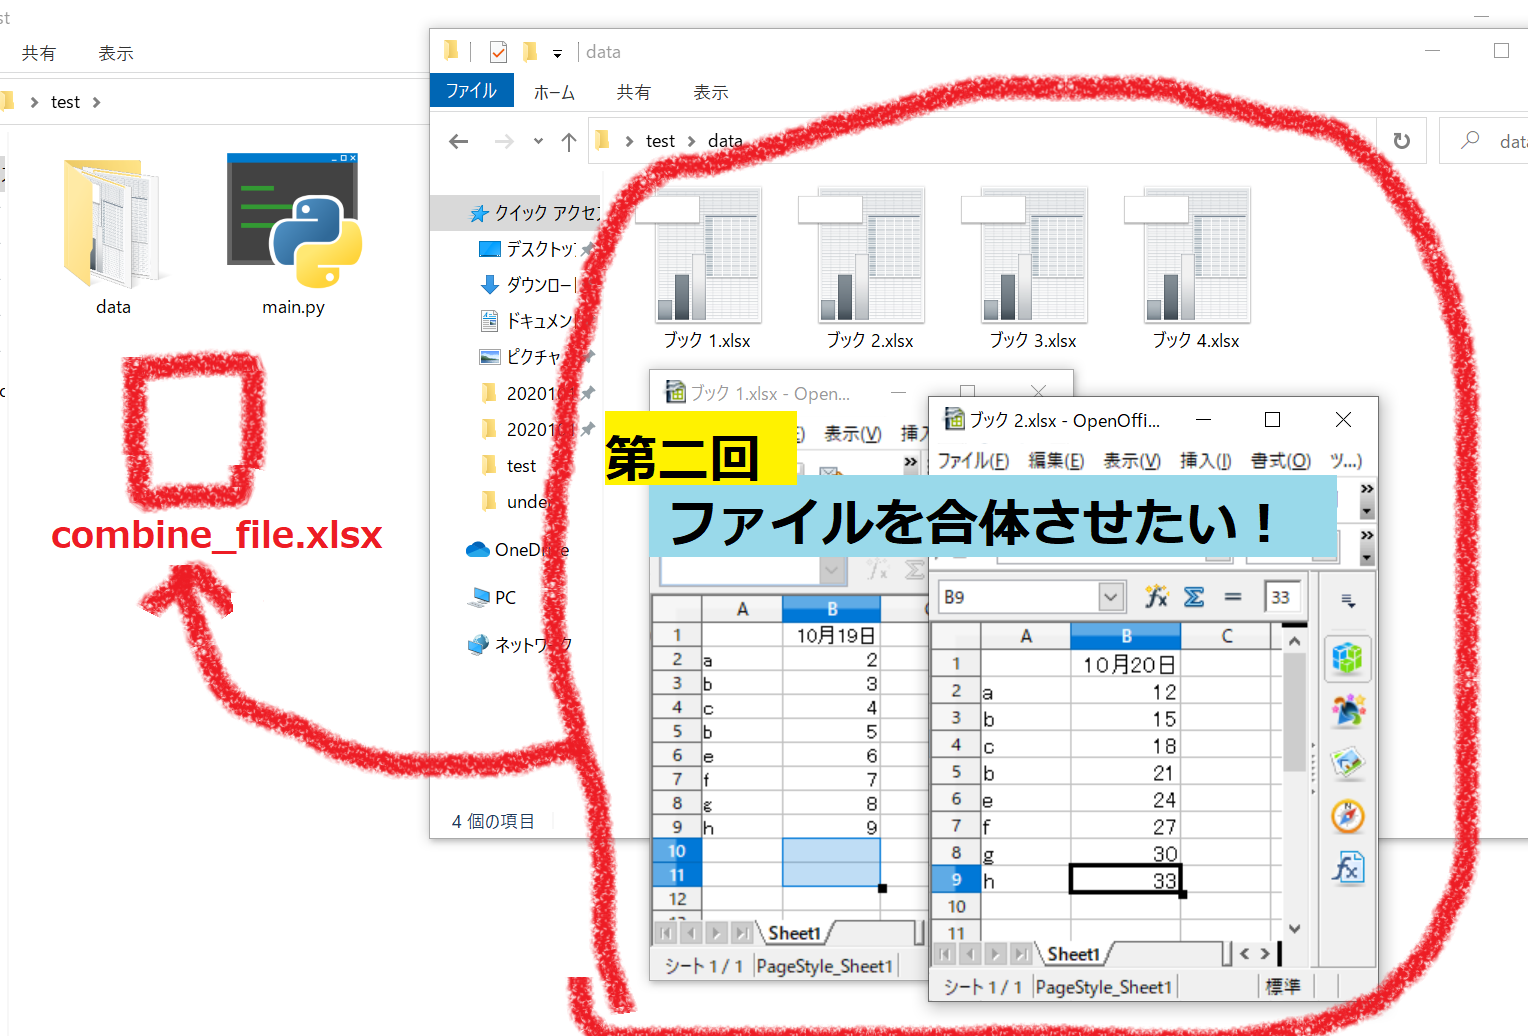Screen dimensions: 1528x1036
Task: Click the Explorer up-arrow navigation button
Action: click(x=569, y=142)
